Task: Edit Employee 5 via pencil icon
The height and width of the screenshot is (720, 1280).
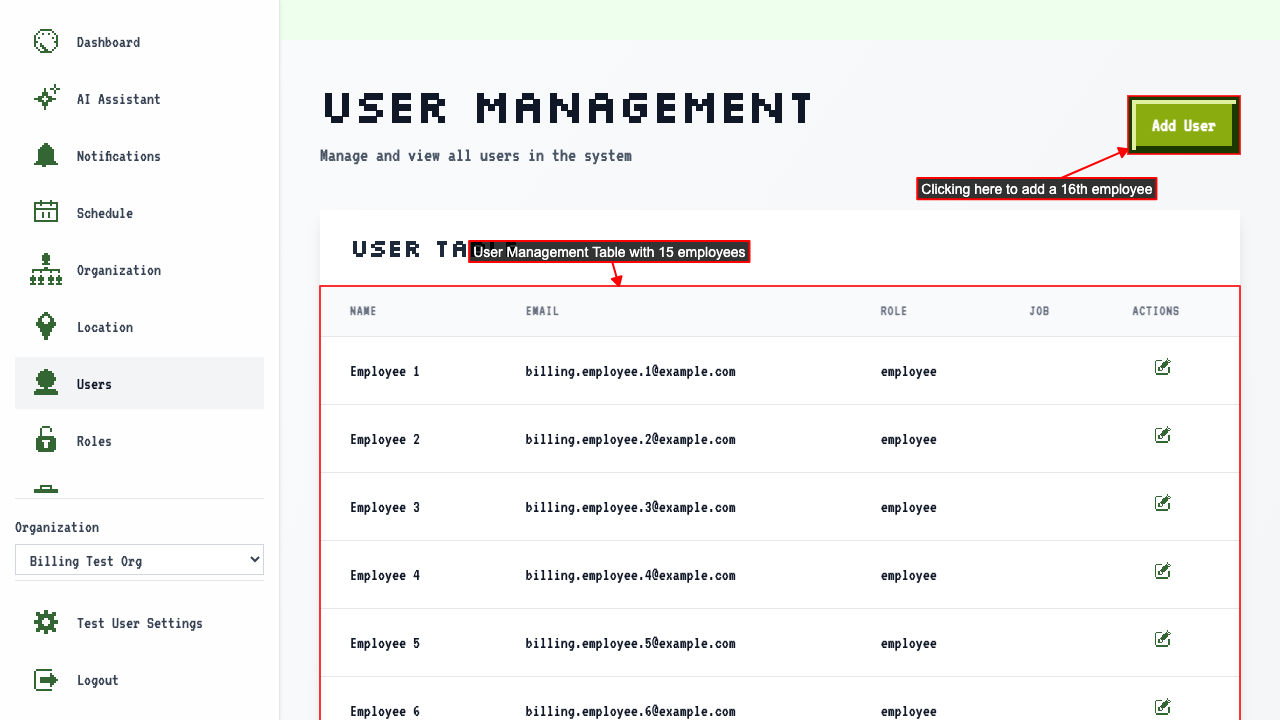Action: (1162, 639)
